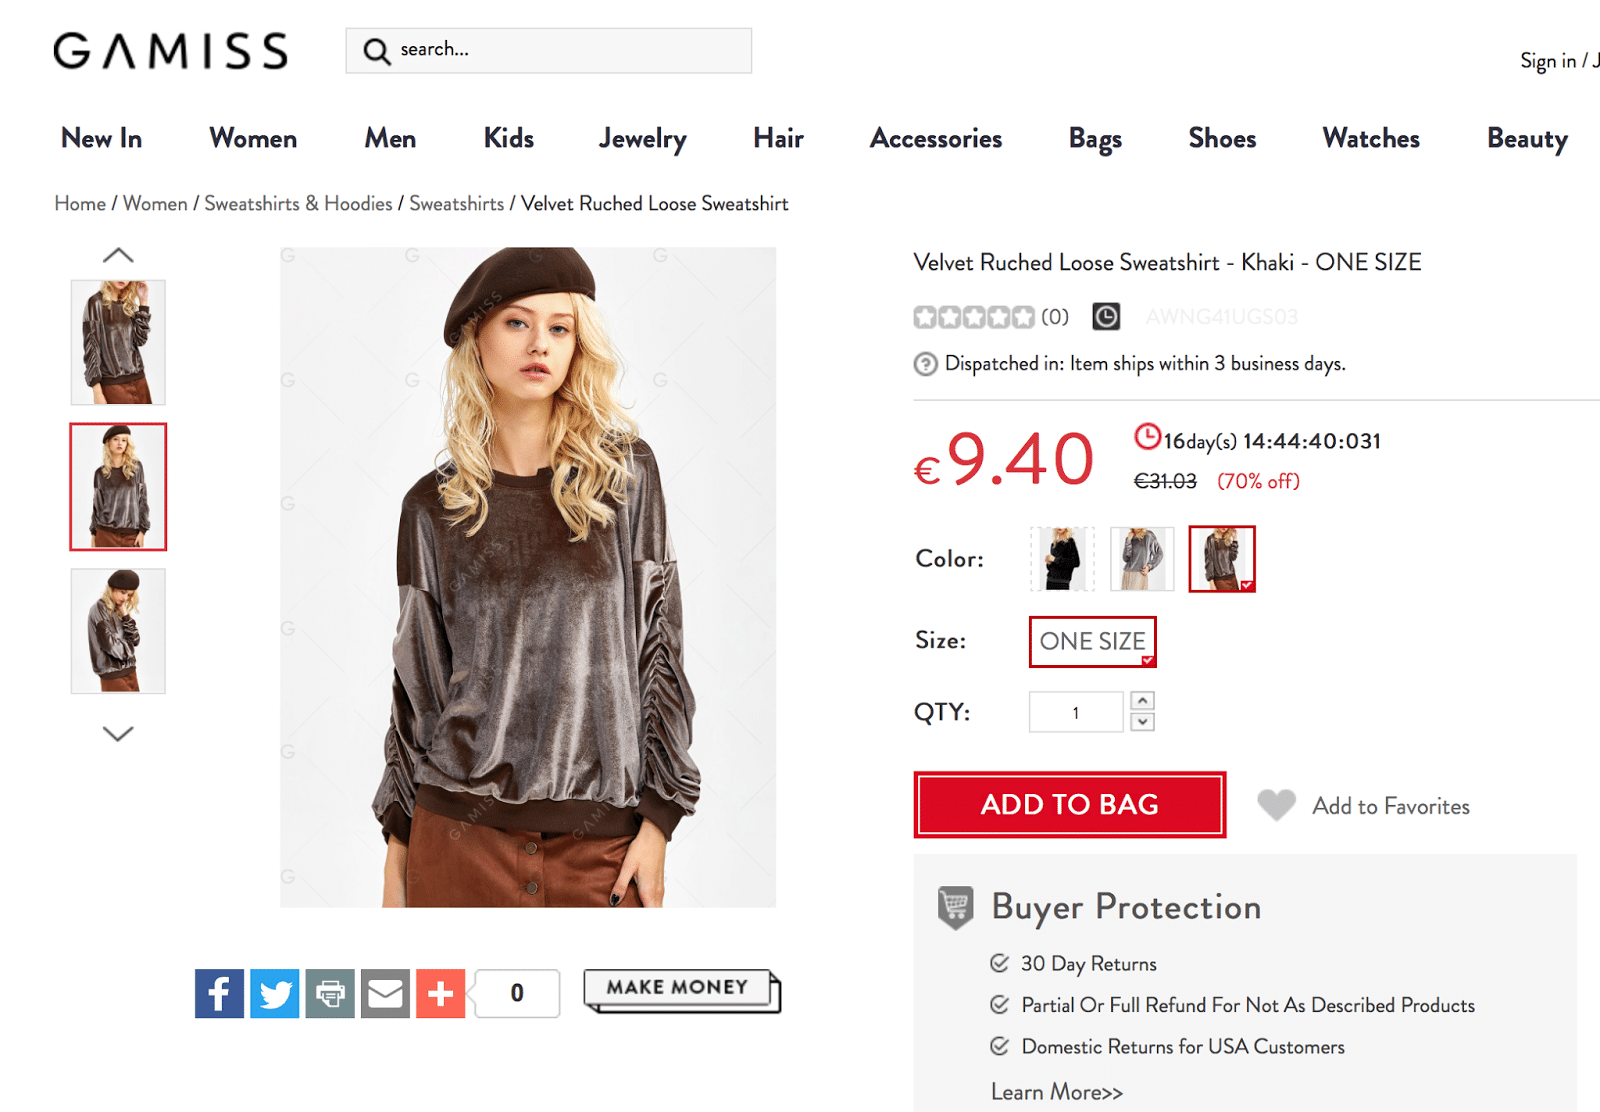Screen dimensions: 1600x1112
Task: Increase quantity with up arrow
Action: point(1143,701)
